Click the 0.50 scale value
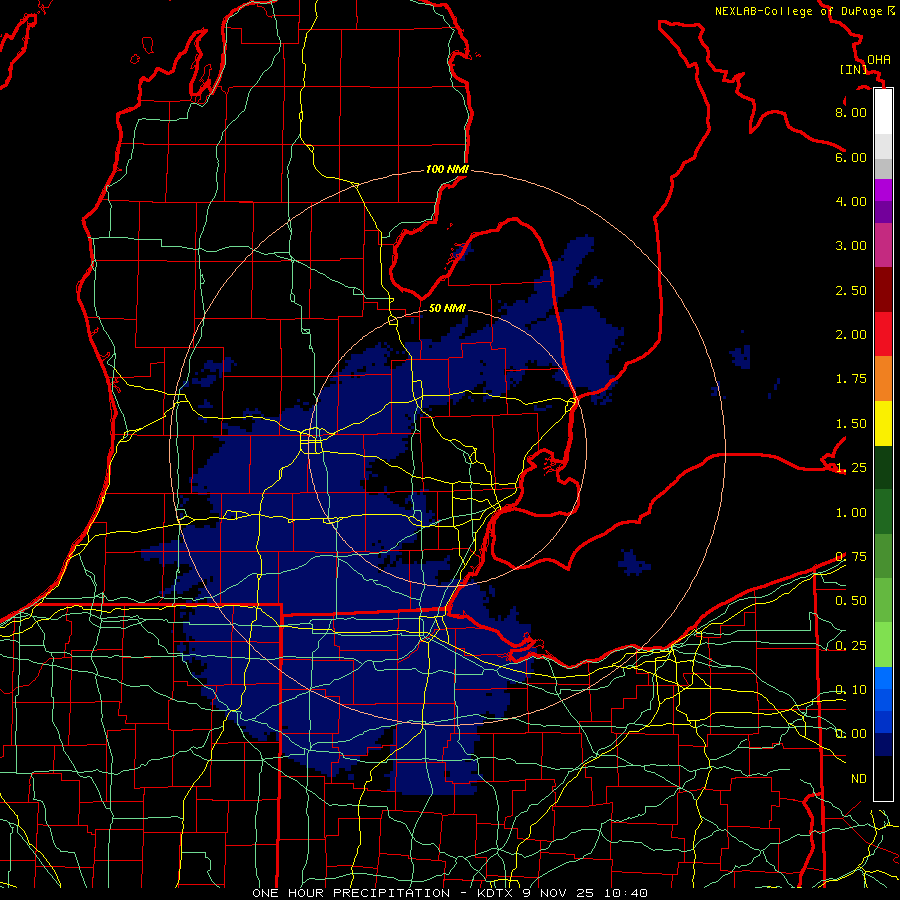Viewport: 900px width, 900px height. [x=851, y=601]
